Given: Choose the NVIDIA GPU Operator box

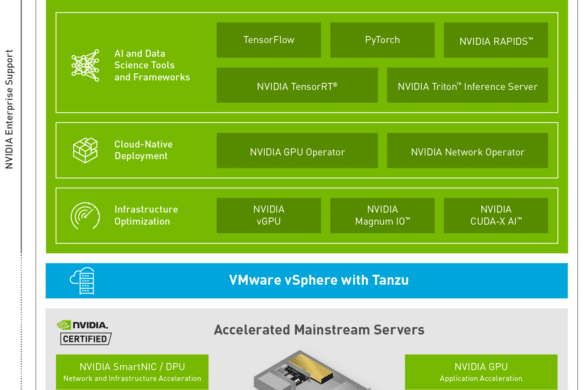Looking at the screenshot, I should click(297, 150).
